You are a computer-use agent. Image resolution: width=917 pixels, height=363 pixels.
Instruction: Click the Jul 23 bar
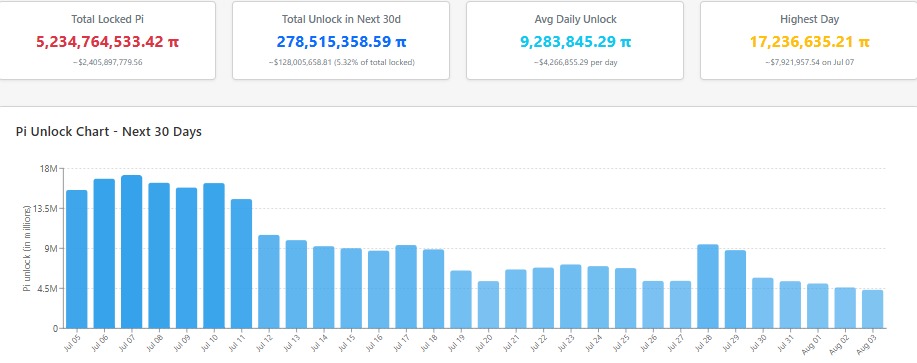[x=571, y=296]
